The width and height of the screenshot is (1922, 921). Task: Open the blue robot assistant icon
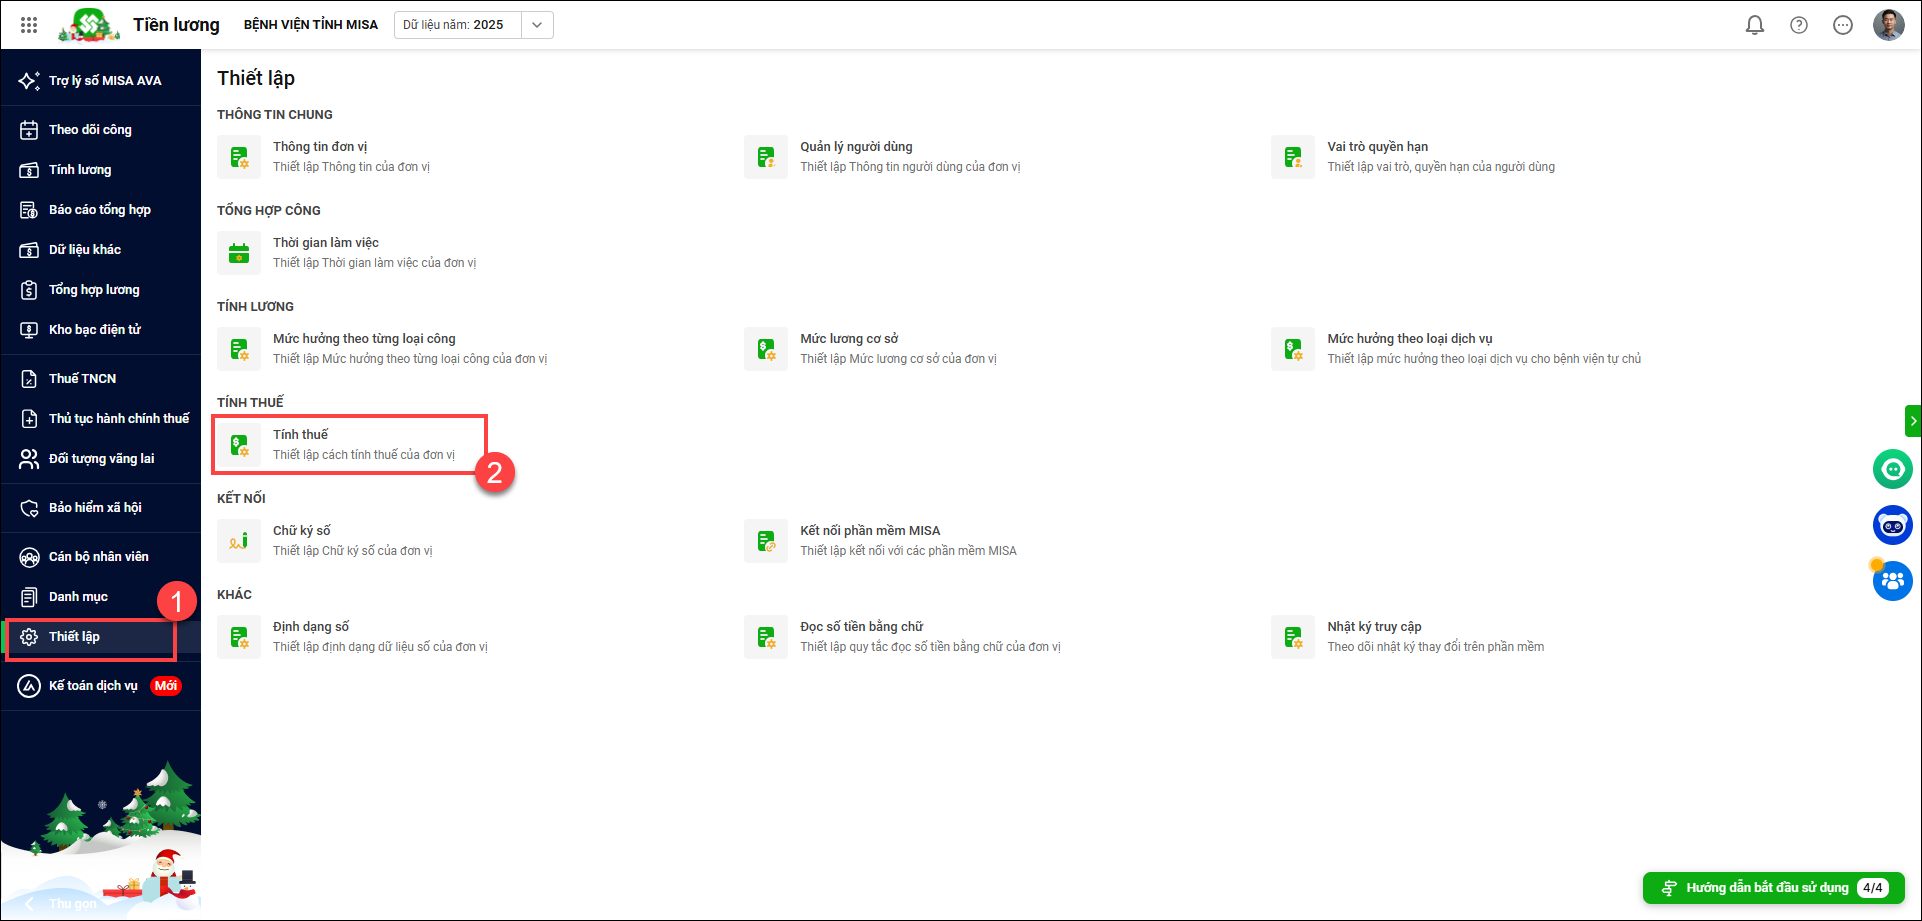1892,525
